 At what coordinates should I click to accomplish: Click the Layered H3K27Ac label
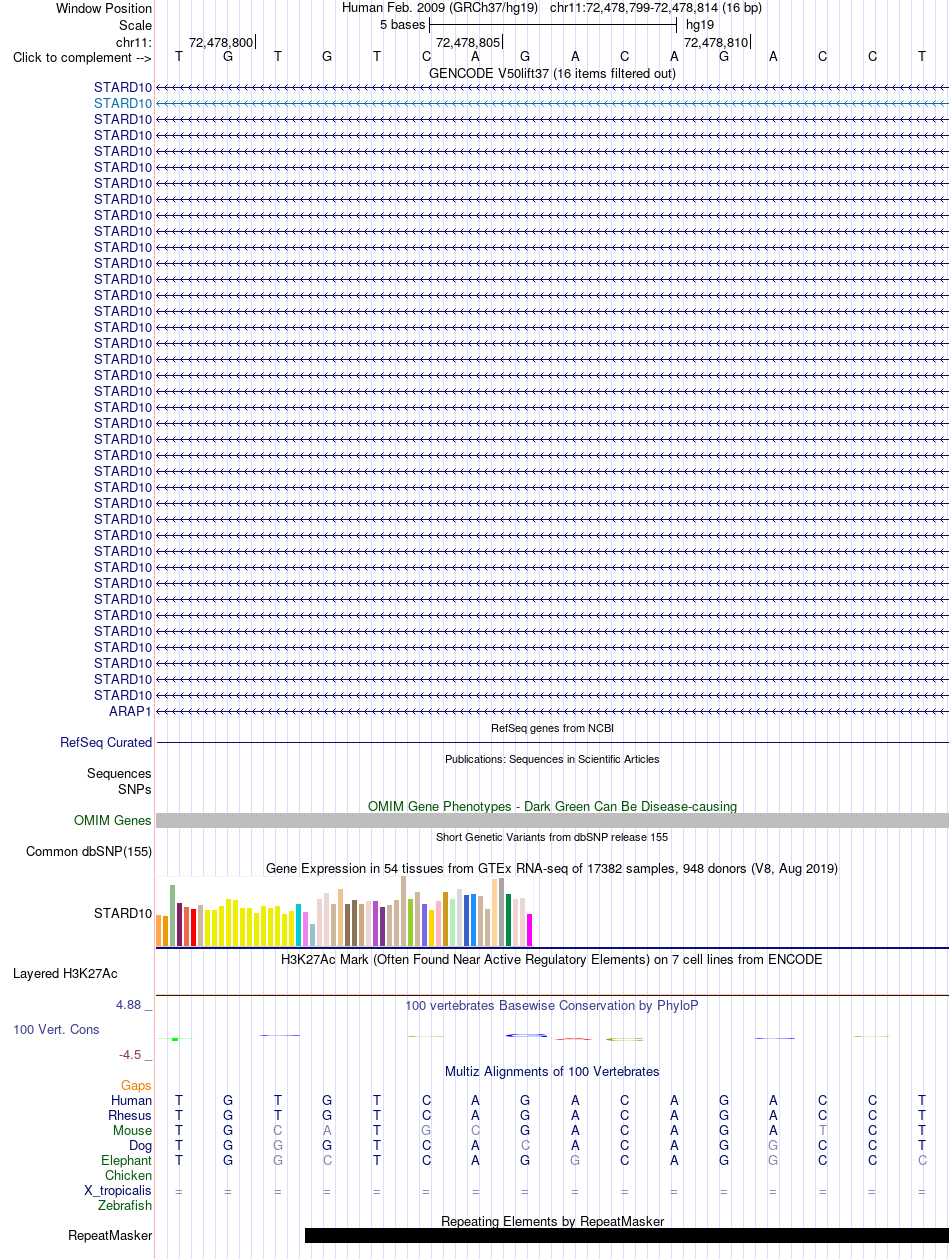coord(65,973)
